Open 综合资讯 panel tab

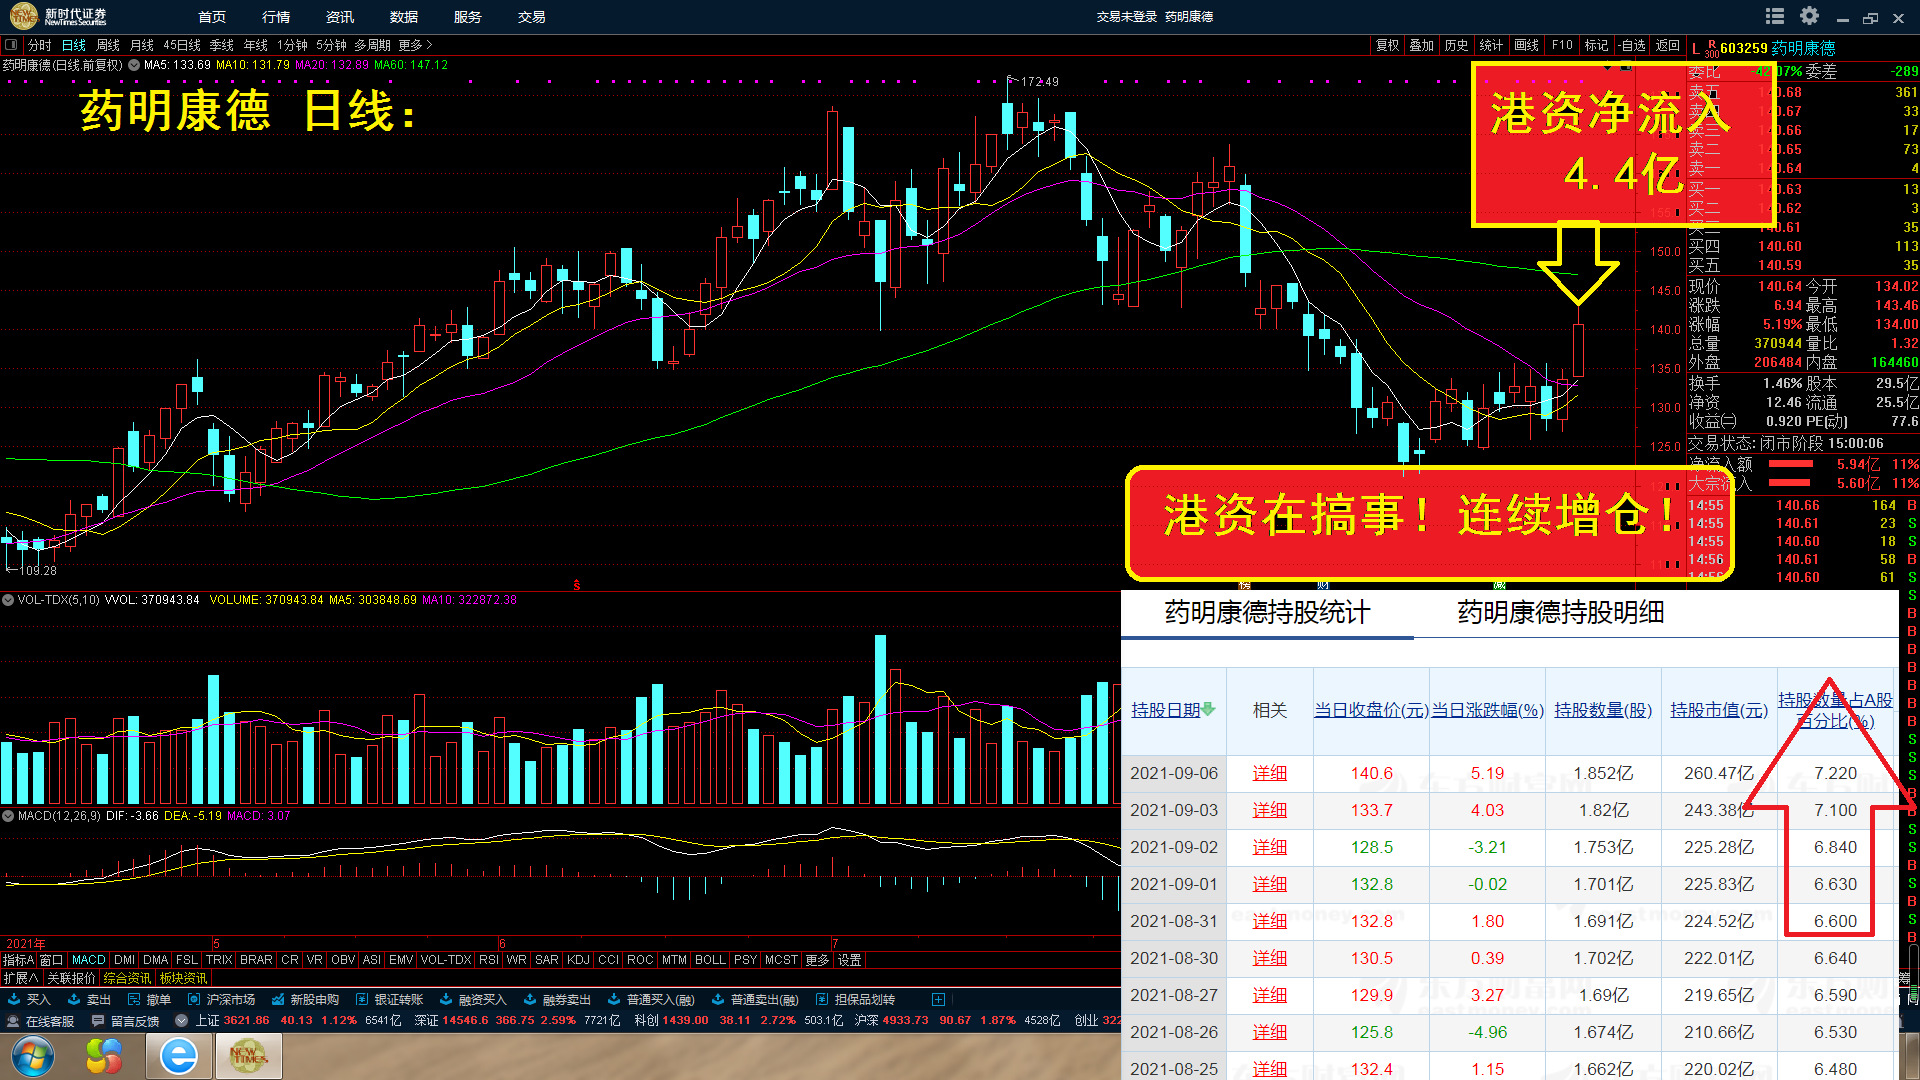[x=127, y=978]
